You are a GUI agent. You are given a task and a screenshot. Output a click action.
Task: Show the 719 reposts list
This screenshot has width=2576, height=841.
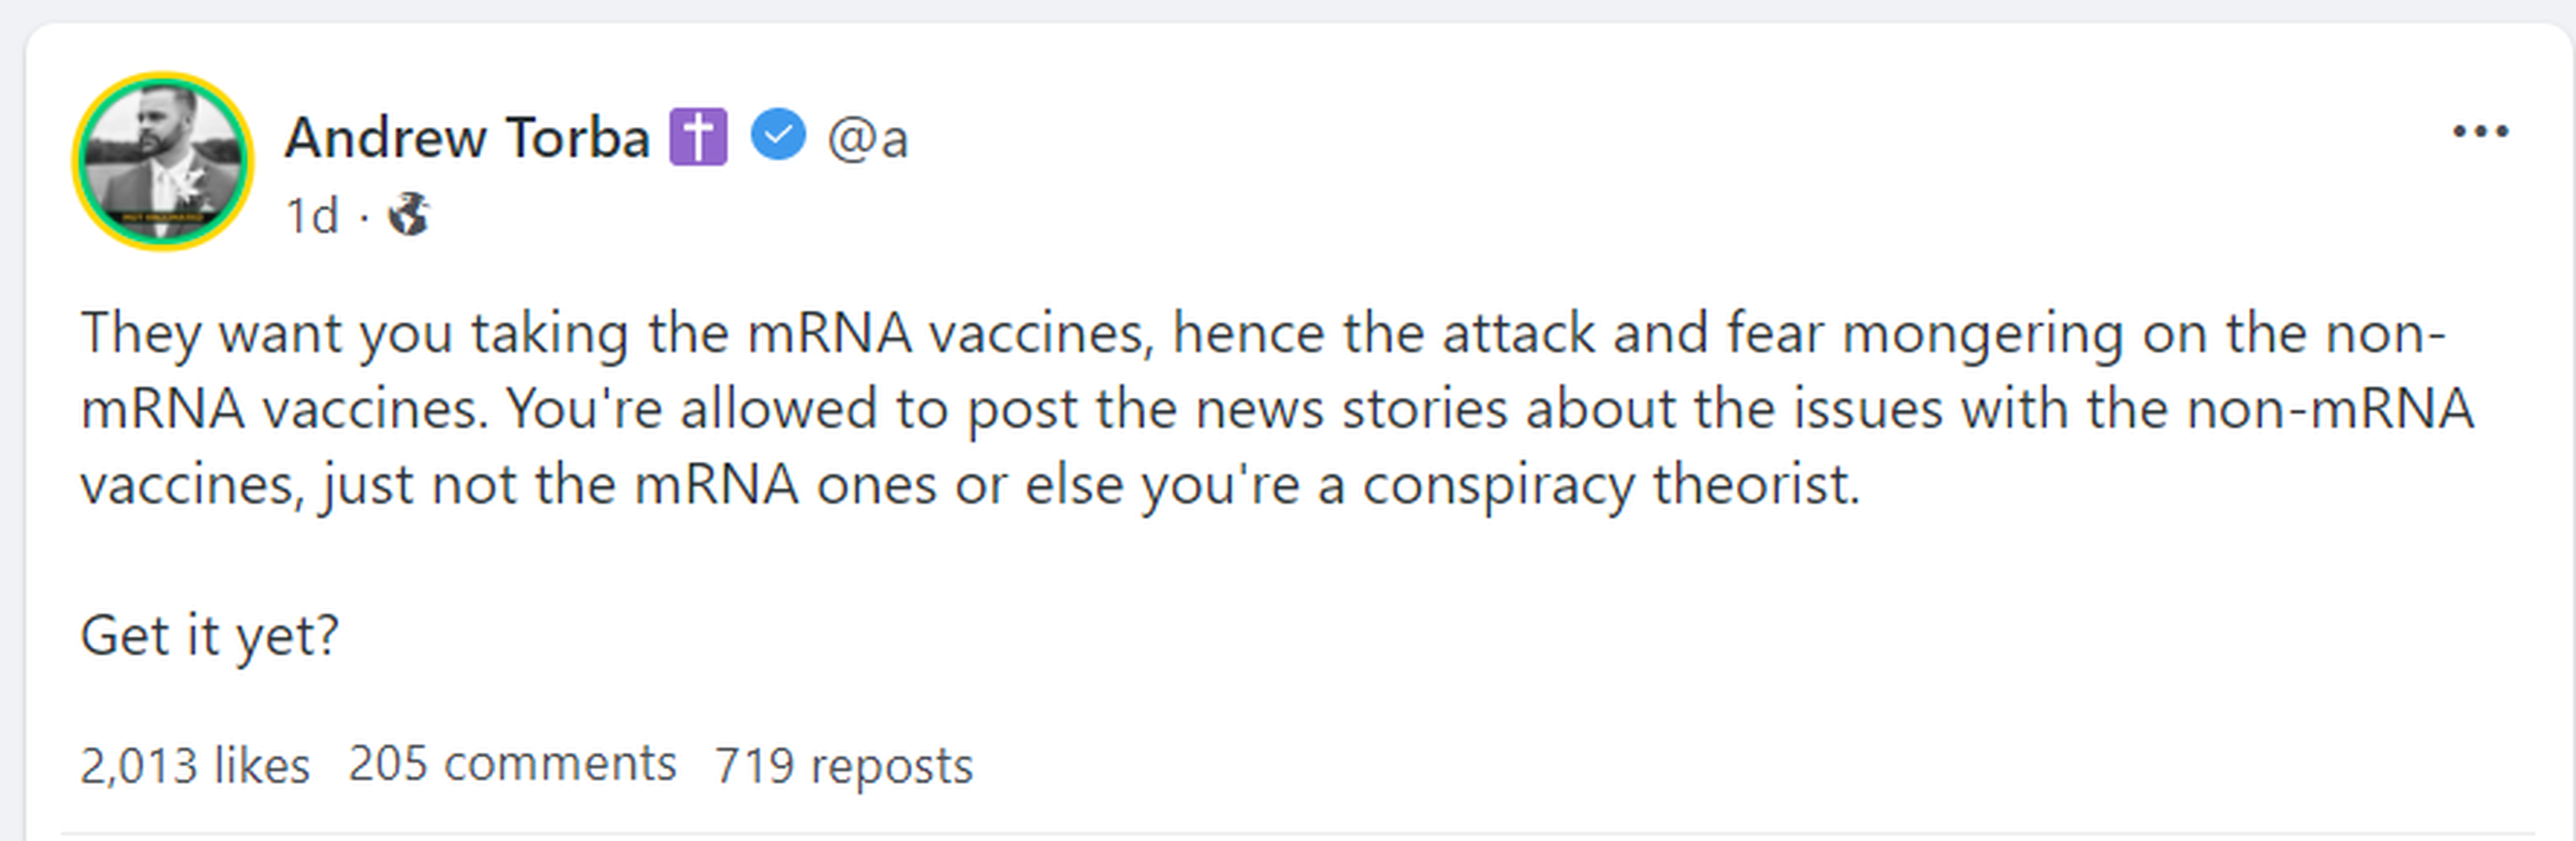(x=843, y=766)
